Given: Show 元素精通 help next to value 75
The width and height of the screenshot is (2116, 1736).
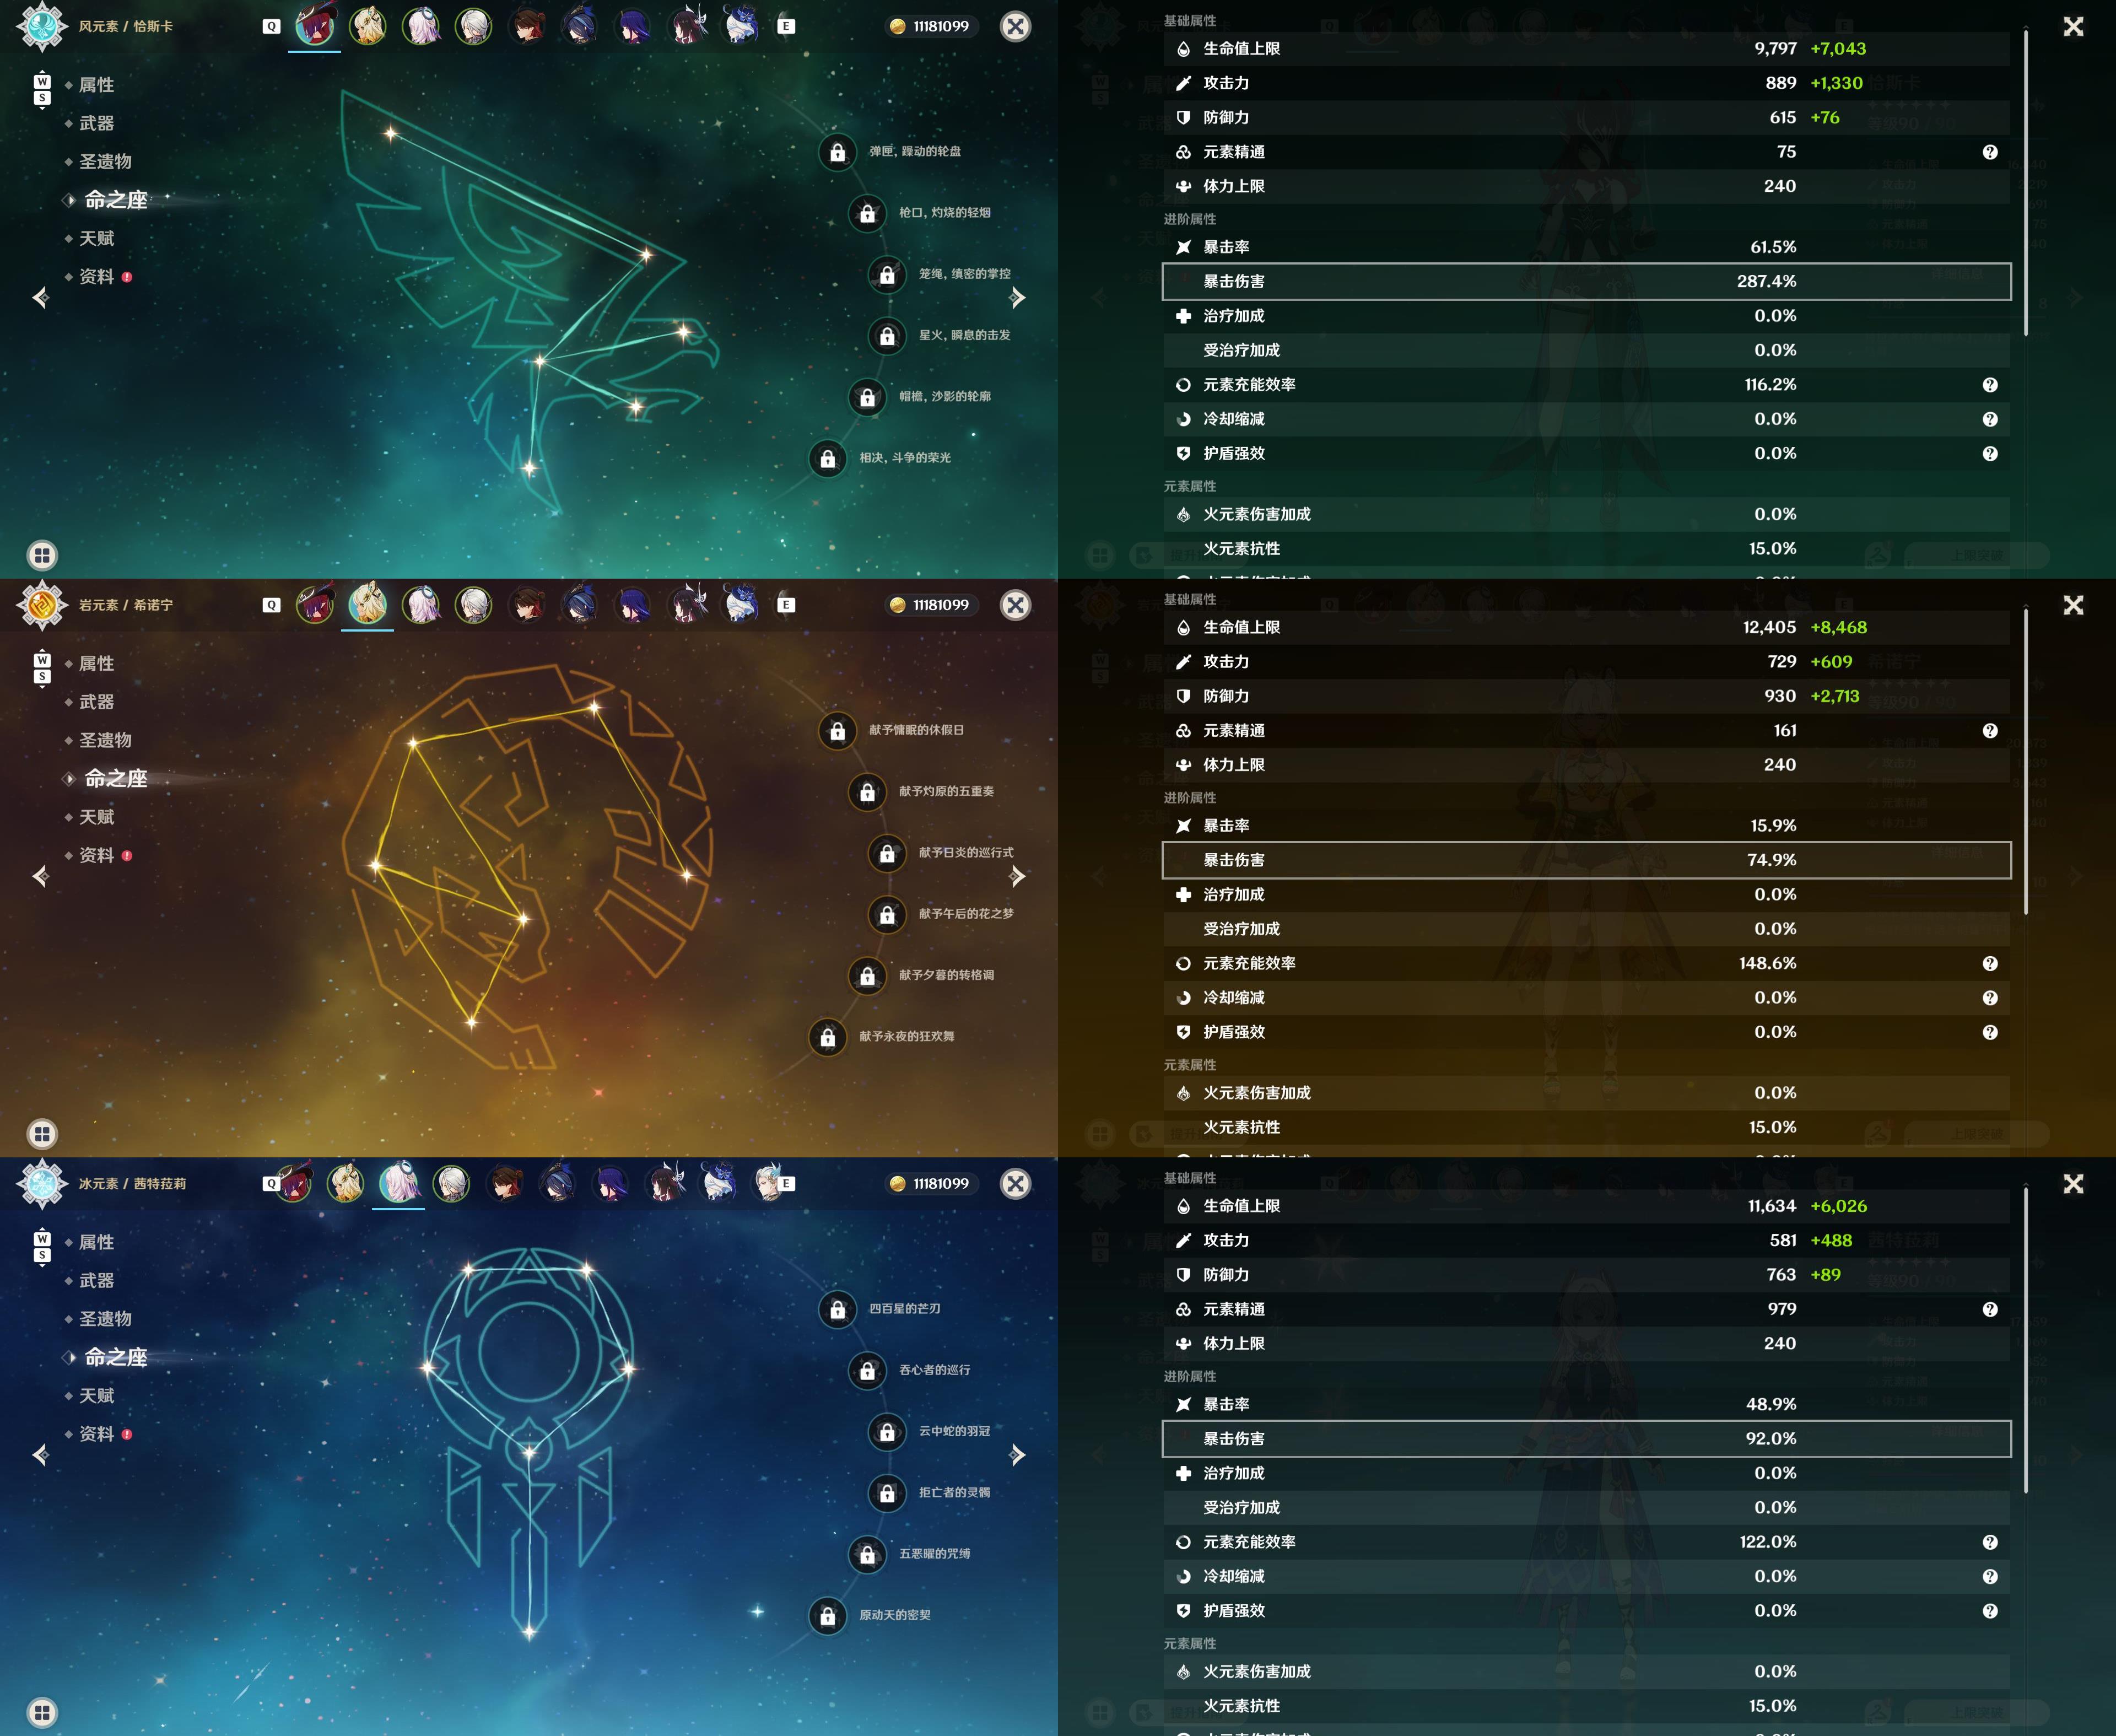Looking at the screenshot, I should click(x=1990, y=152).
